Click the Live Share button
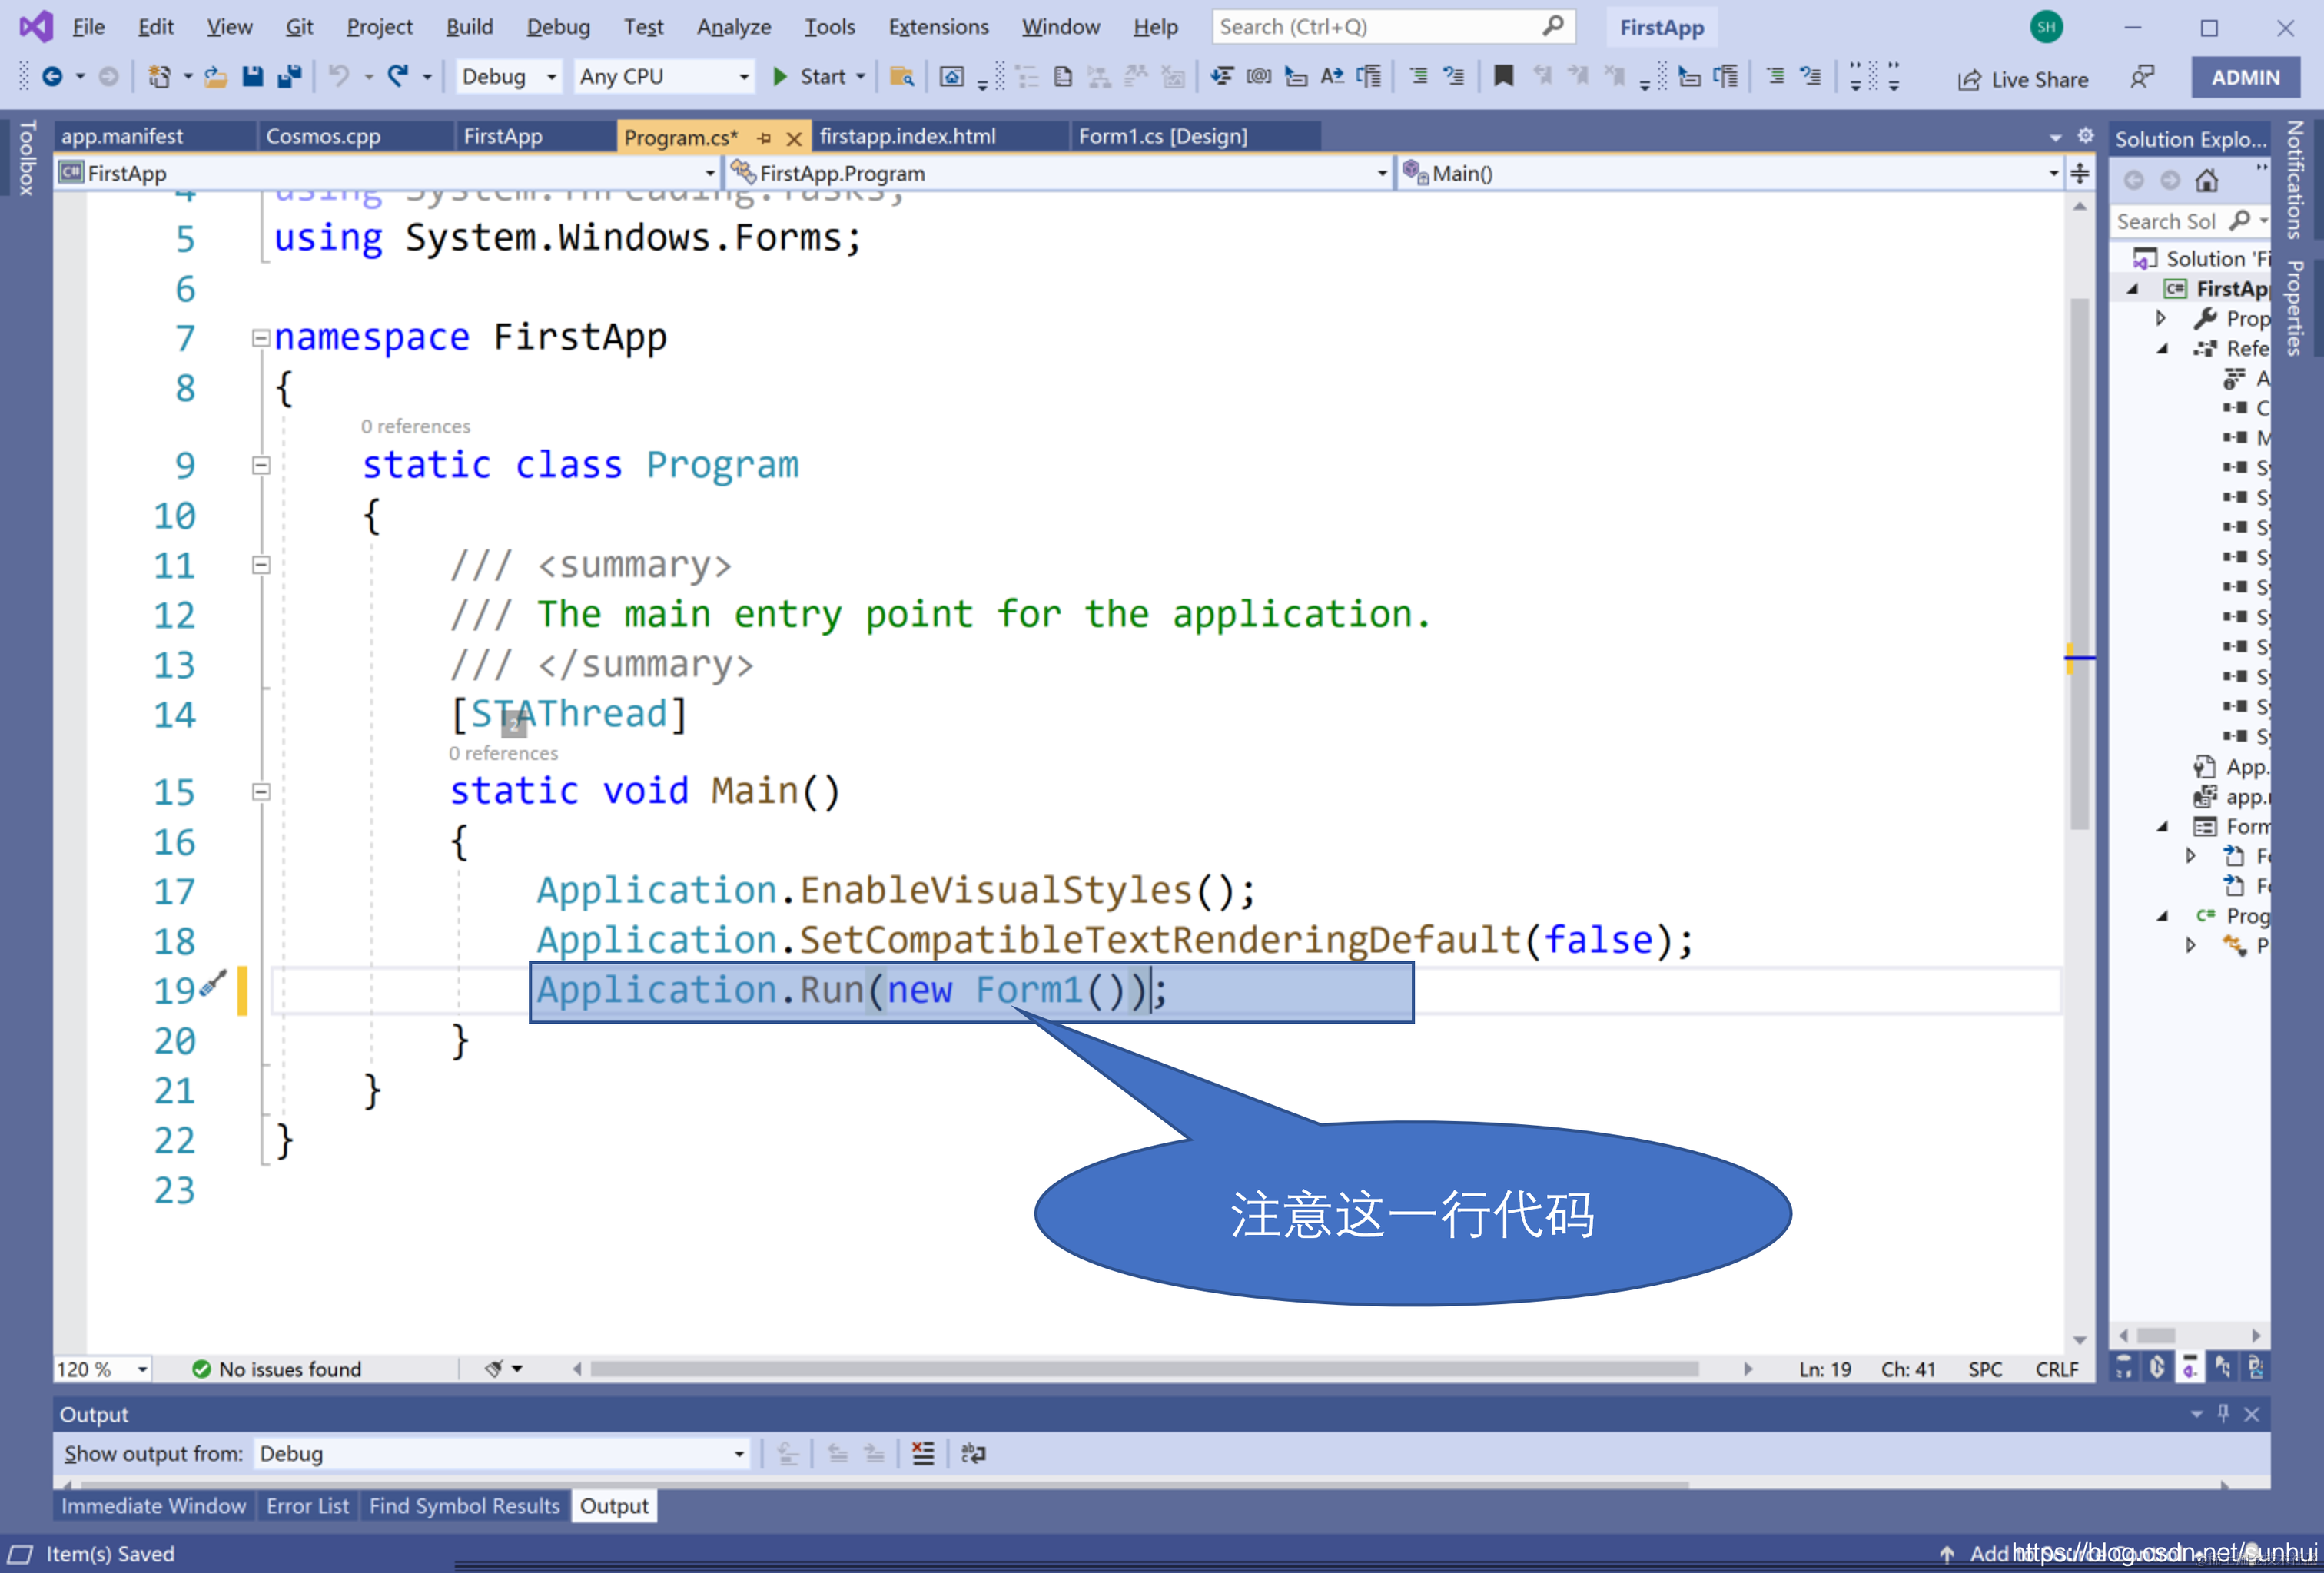The height and width of the screenshot is (1573, 2324). click(2022, 79)
